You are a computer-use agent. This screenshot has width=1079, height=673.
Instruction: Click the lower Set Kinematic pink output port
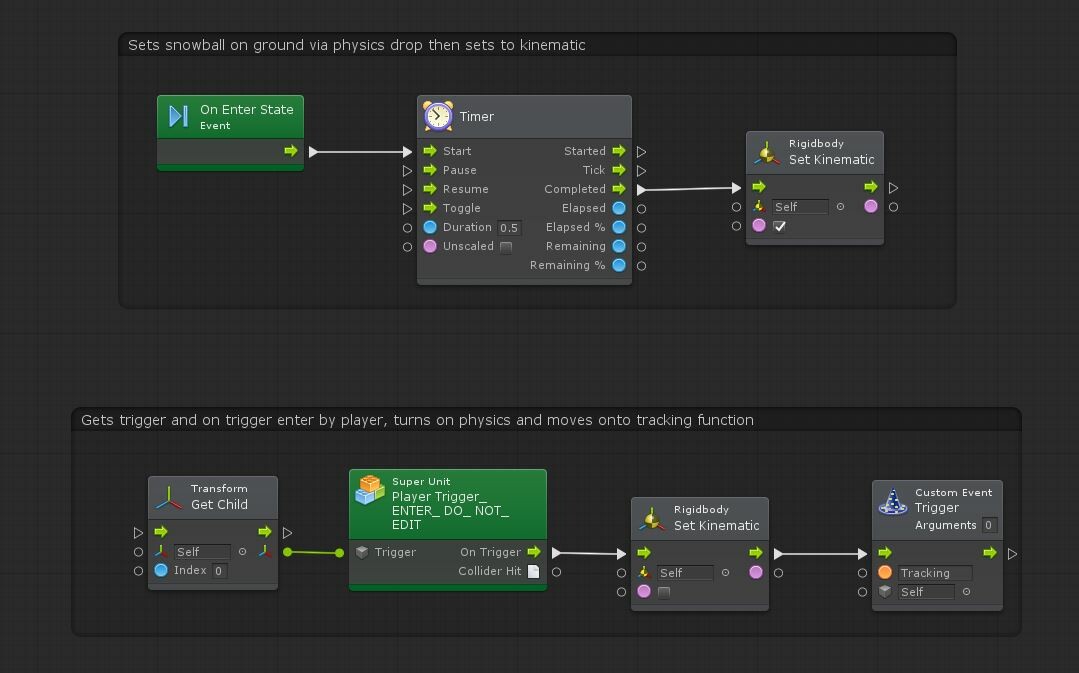756,573
